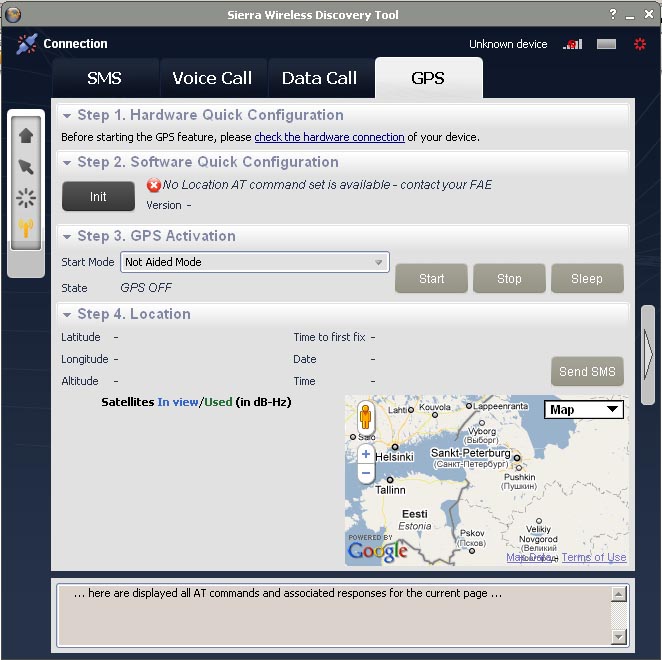Screen dimensions: 662x660
Task: Open the Map type dropdown
Action: 584,410
